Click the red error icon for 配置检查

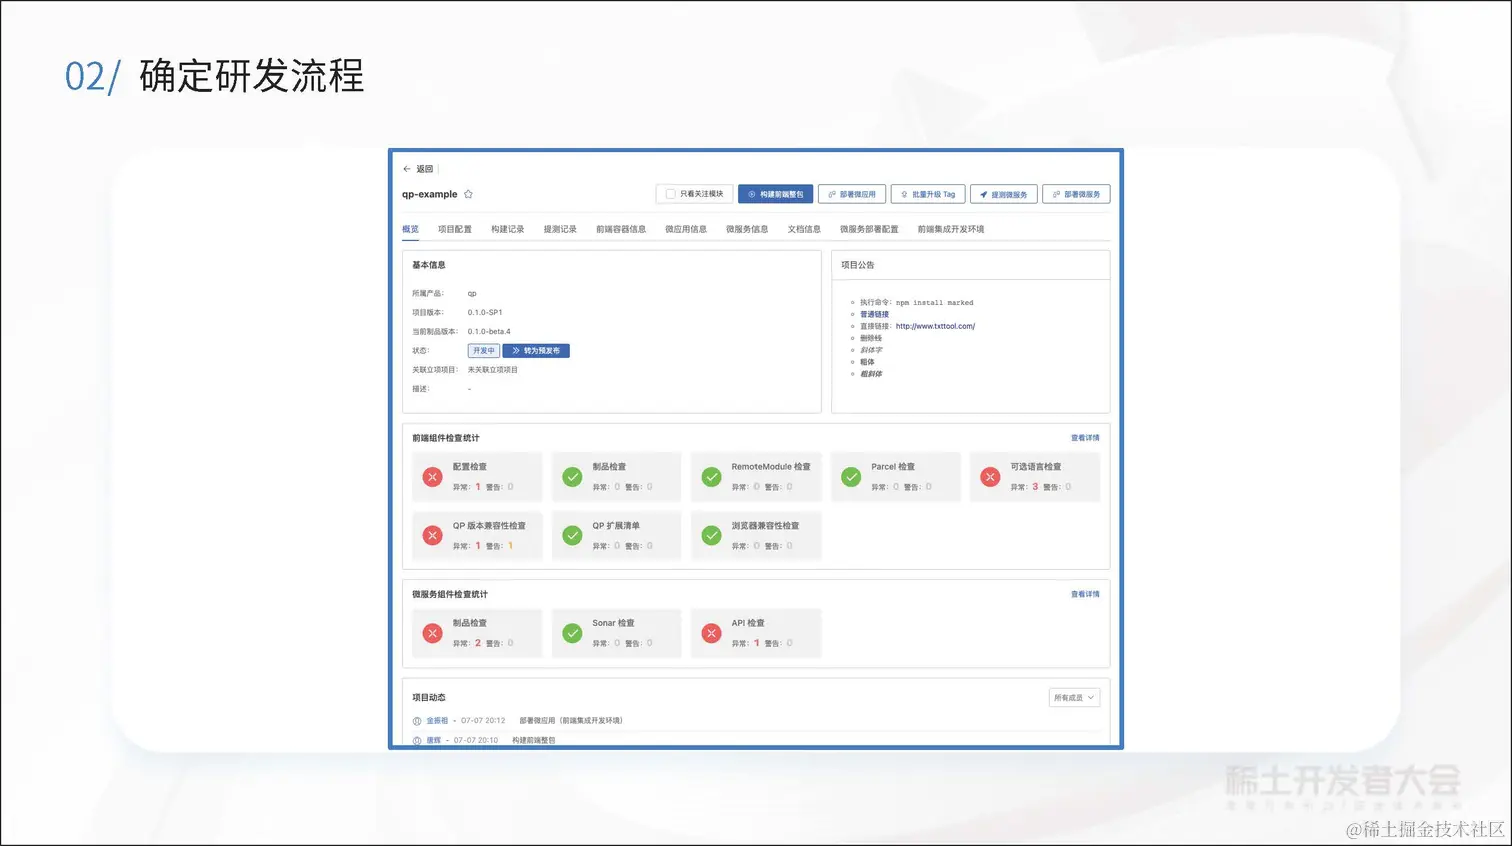[432, 477]
